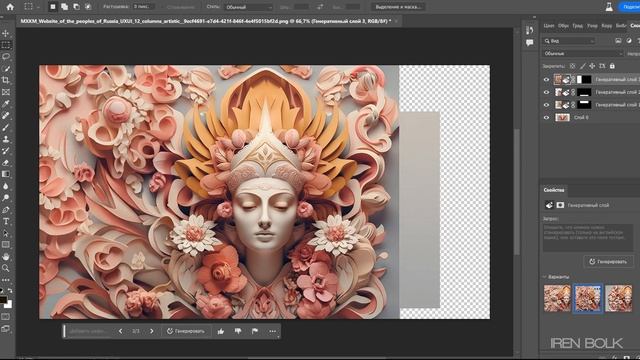
Task: Show previous generative variation
Action: pyautogui.click(x=120, y=331)
